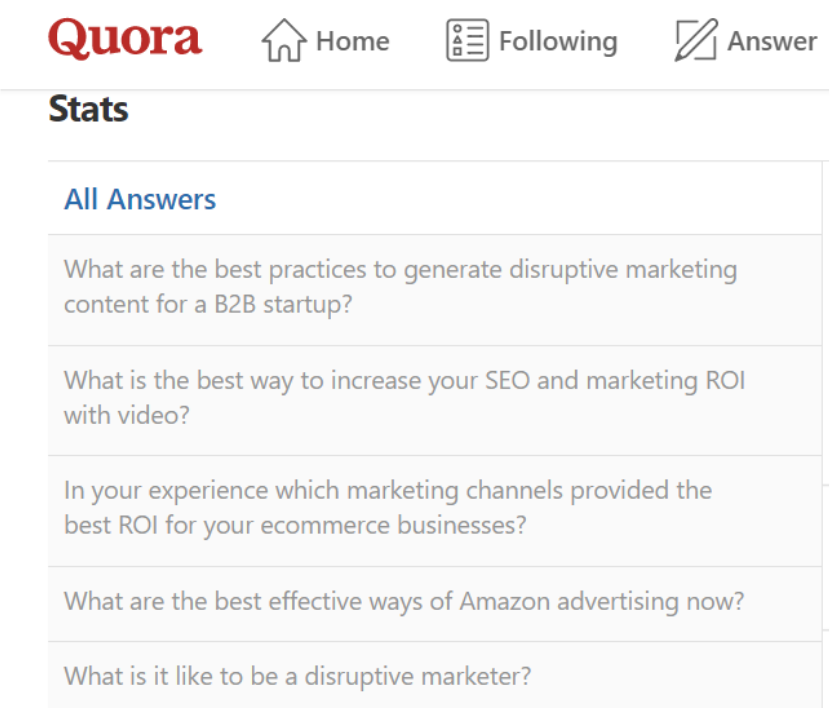This screenshot has height=708, width=830.
Task: Select the All Answers tab
Action: point(140,199)
